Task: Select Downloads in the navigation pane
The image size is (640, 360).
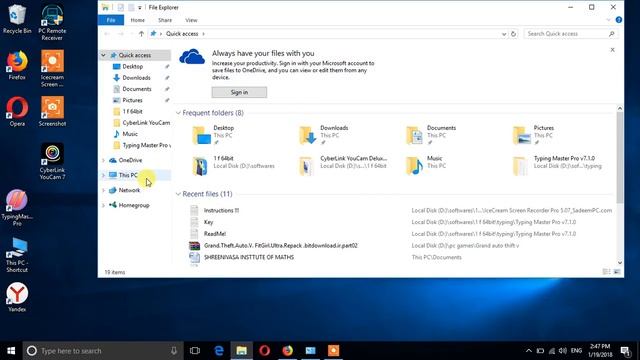Action: pos(136,78)
